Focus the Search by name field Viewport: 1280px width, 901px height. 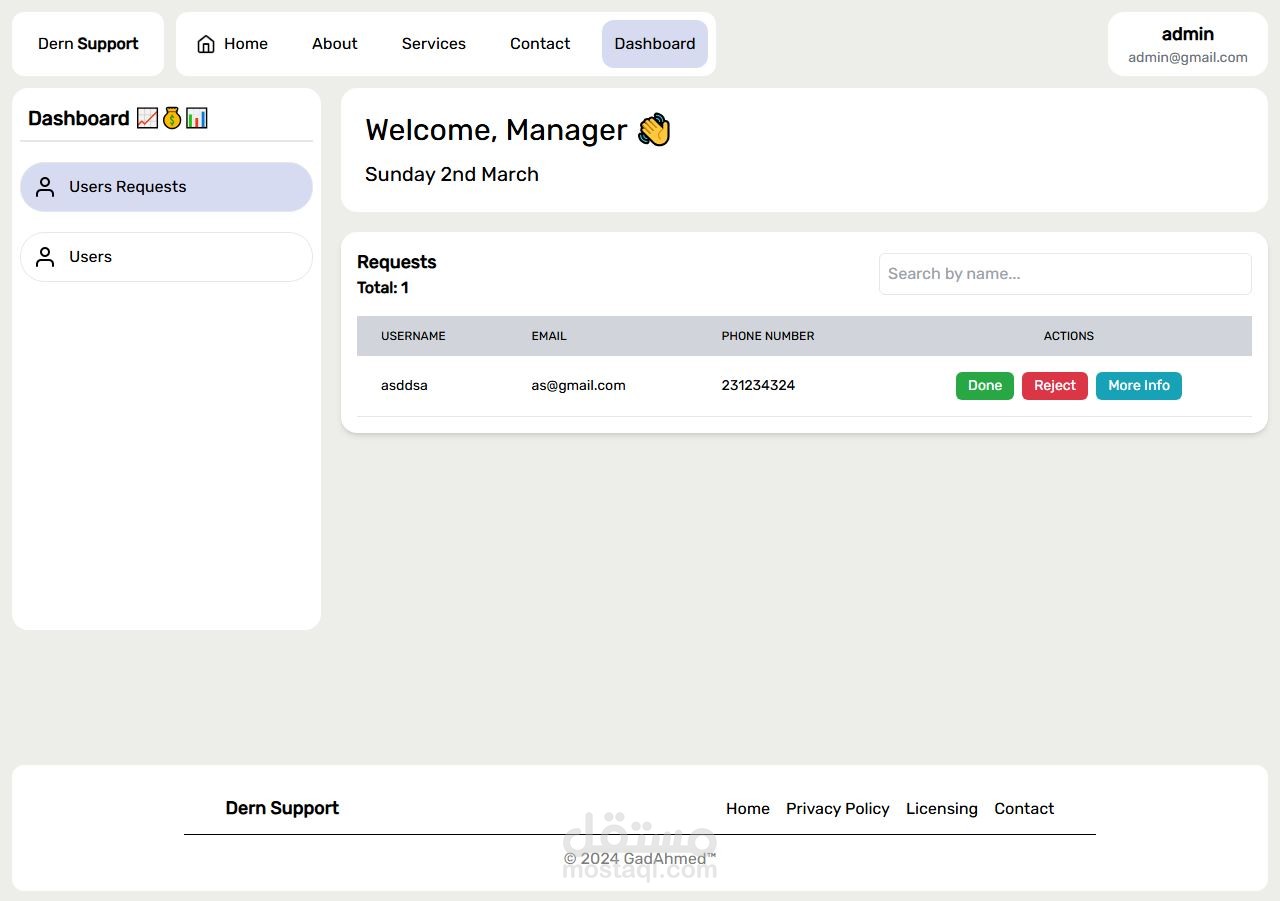[x=1065, y=274]
